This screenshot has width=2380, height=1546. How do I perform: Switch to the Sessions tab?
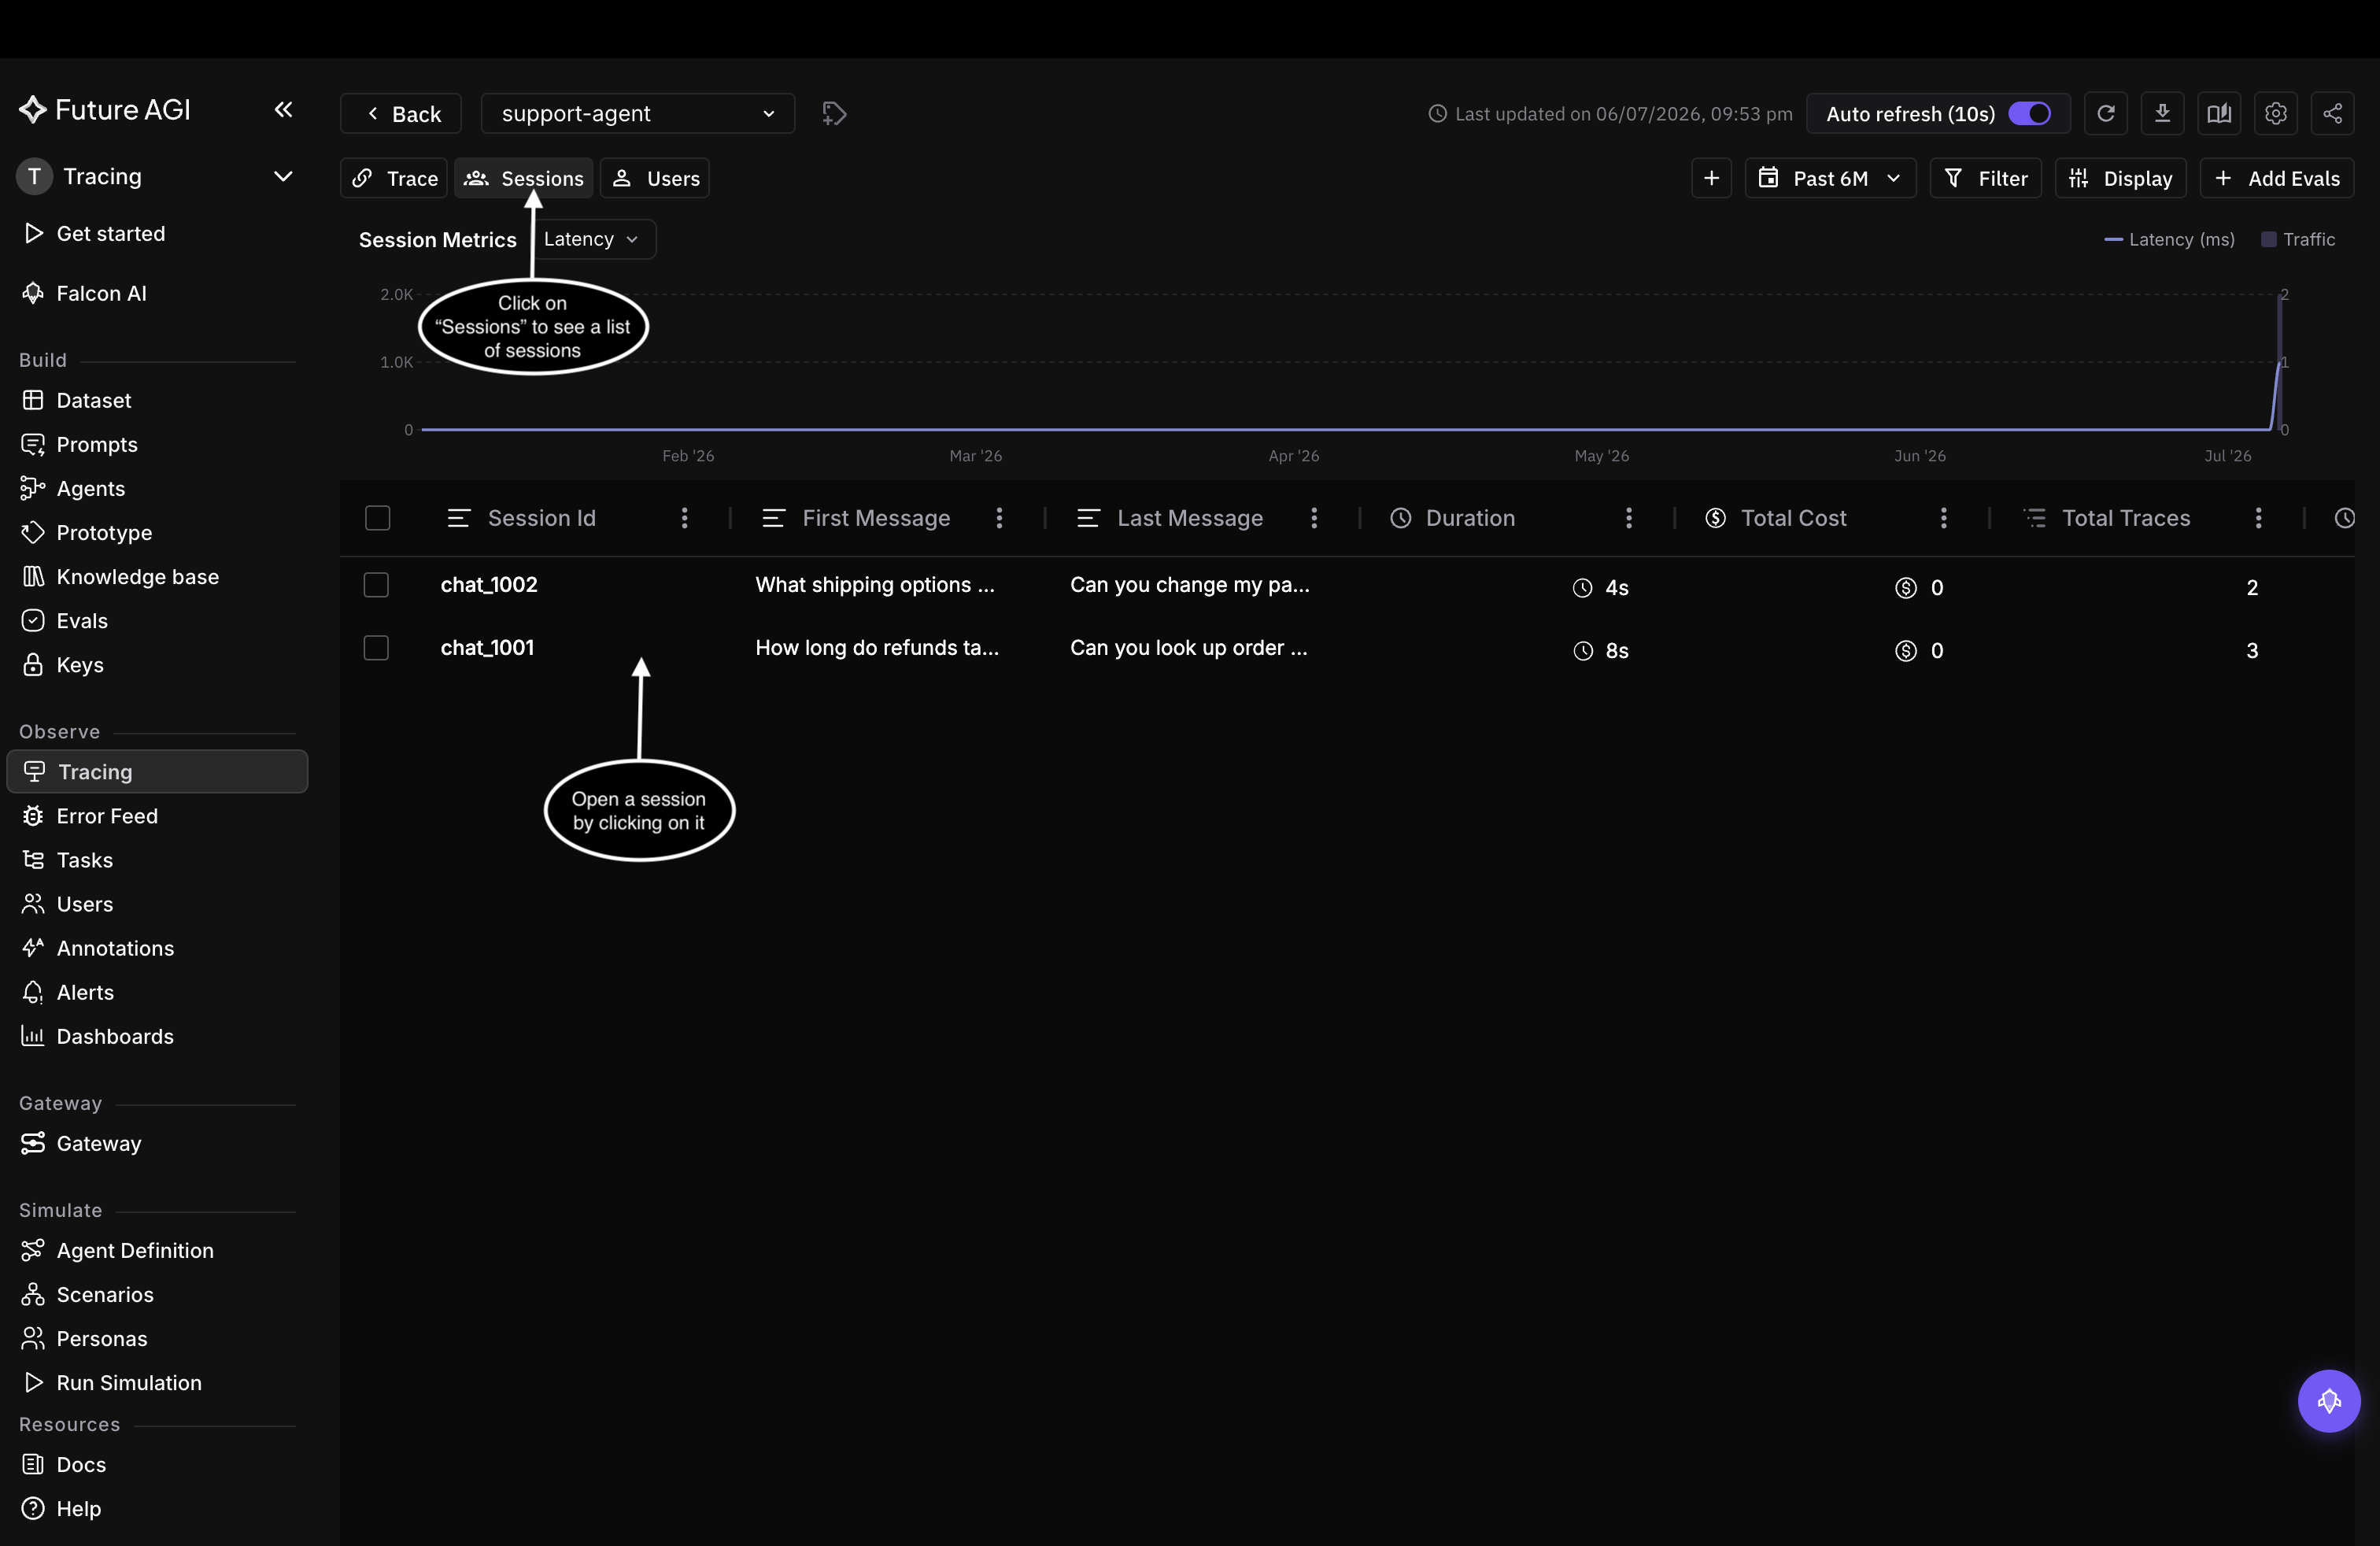coord(524,178)
